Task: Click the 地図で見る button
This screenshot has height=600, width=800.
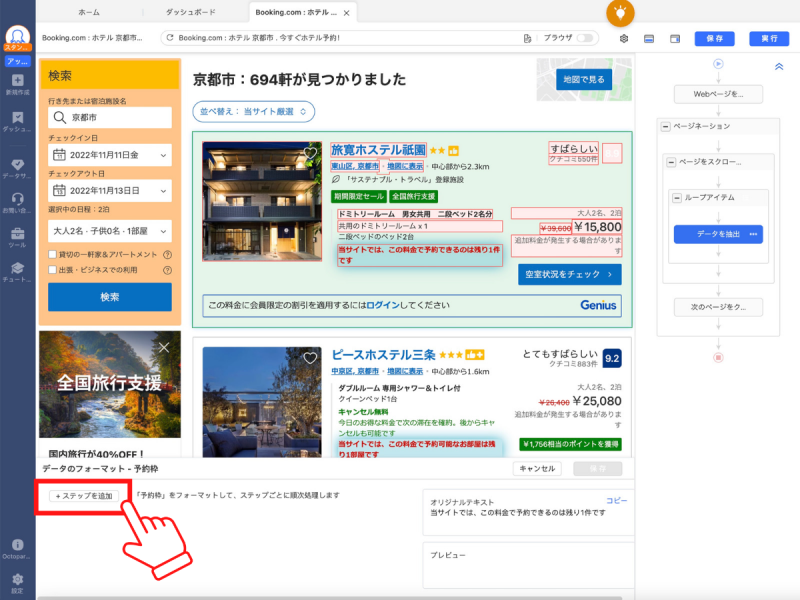Action: point(584,80)
